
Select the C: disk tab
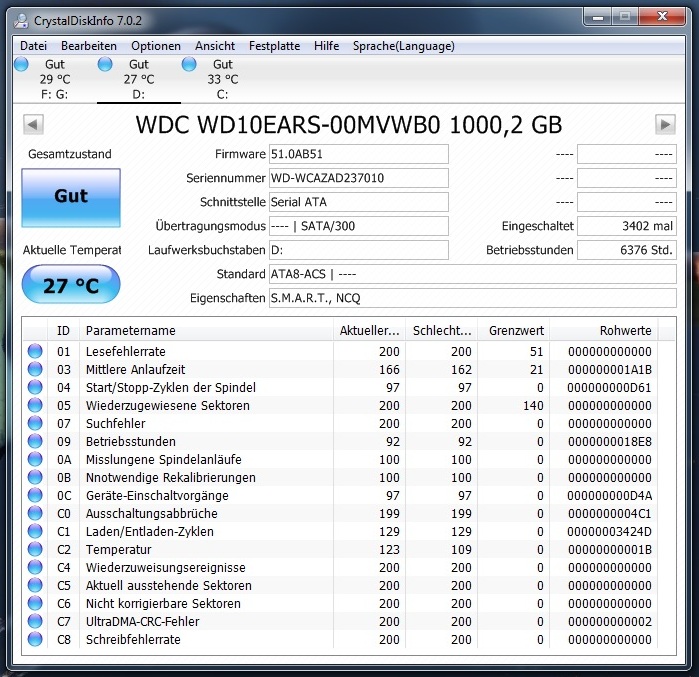tap(222, 79)
